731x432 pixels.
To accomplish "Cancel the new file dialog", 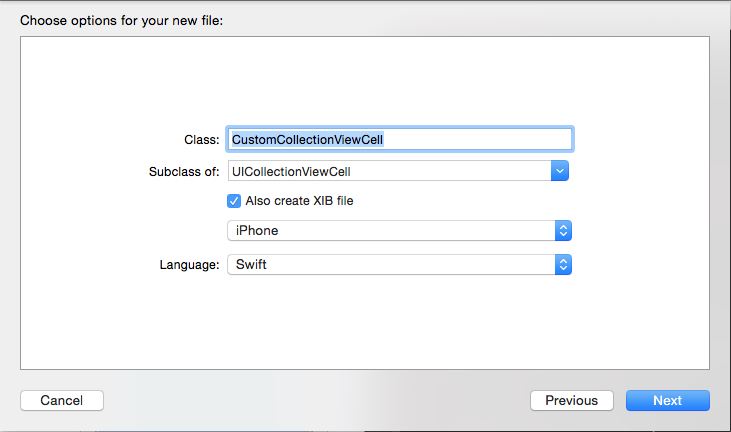I will coord(62,400).
